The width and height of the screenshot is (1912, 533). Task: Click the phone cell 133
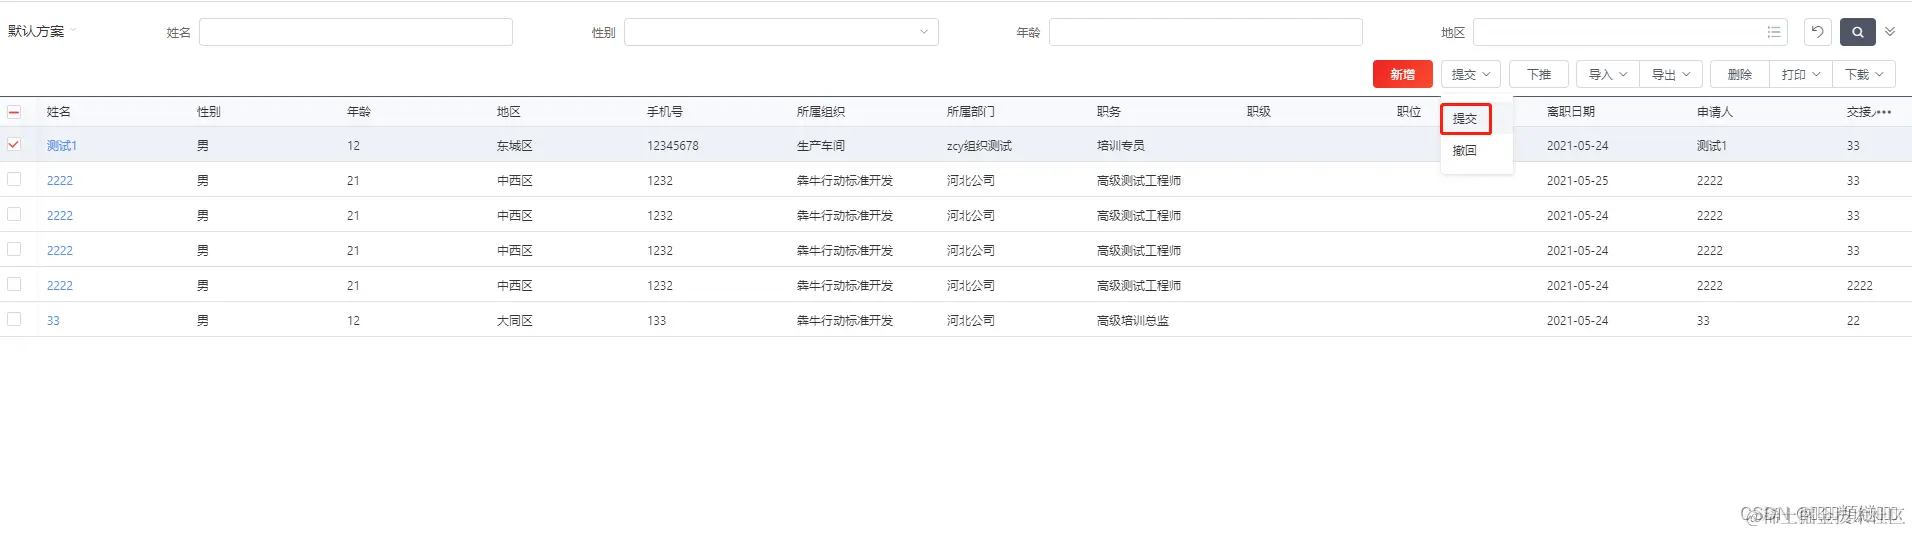click(x=656, y=321)
